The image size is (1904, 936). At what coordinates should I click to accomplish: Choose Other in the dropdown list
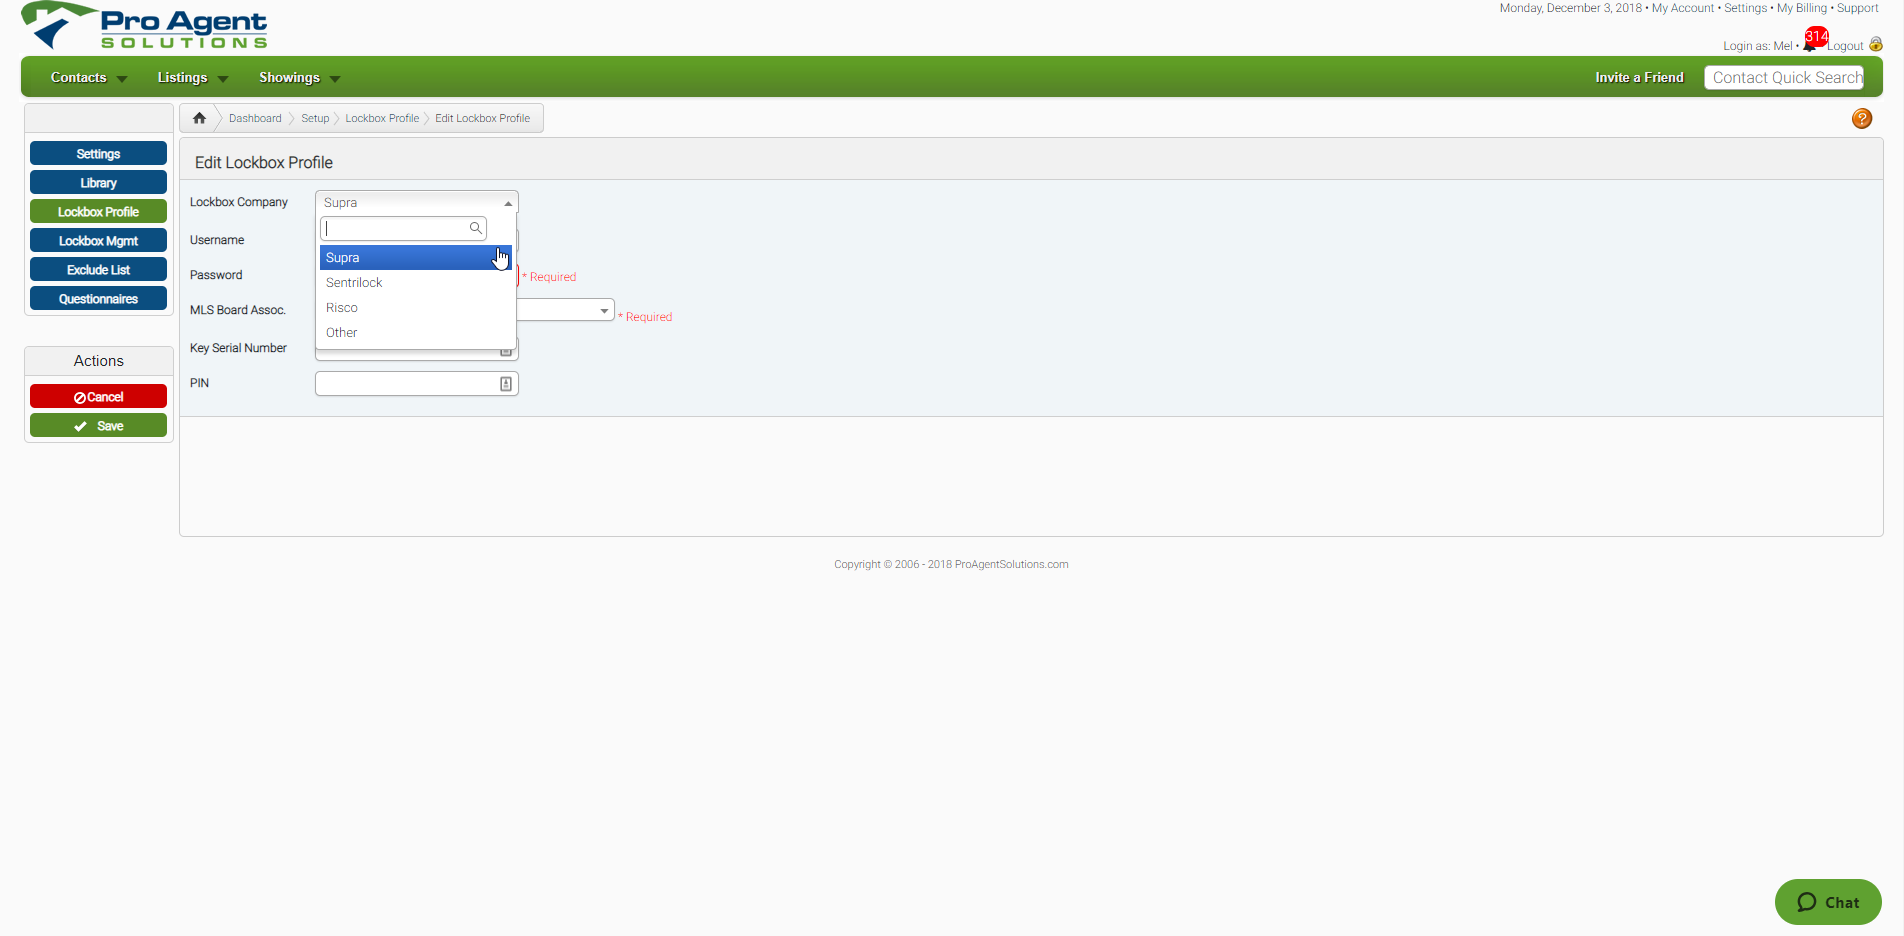tap(416, 333)
